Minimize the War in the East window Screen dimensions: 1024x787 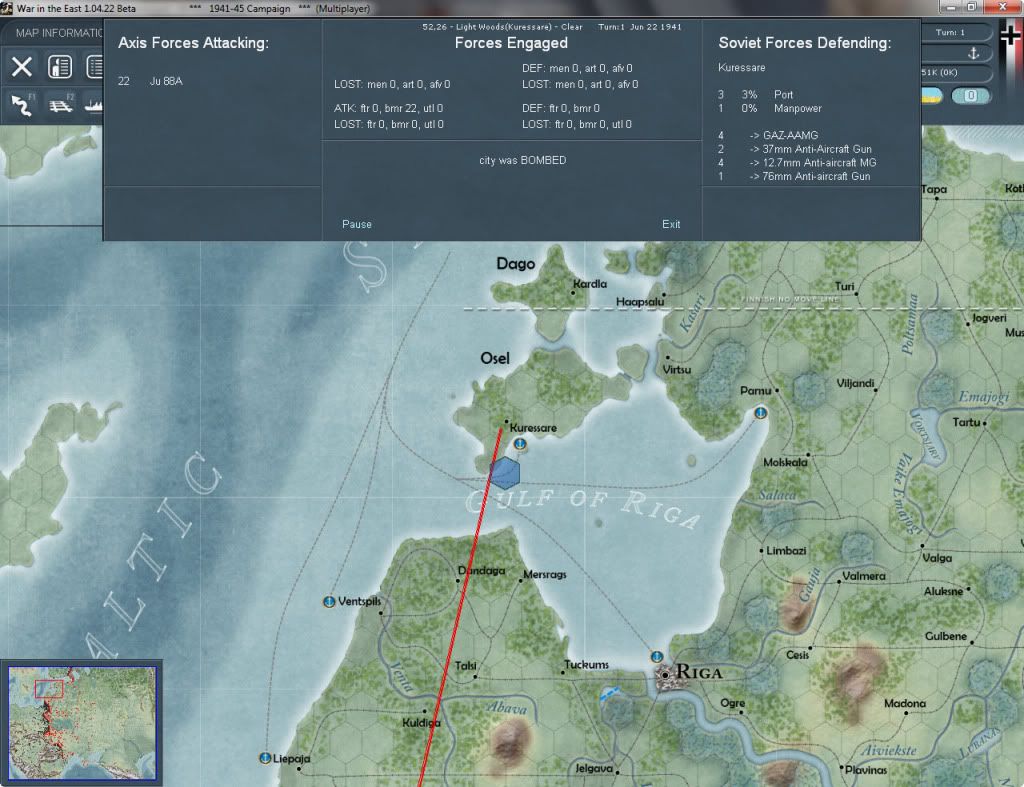[951, 7]
